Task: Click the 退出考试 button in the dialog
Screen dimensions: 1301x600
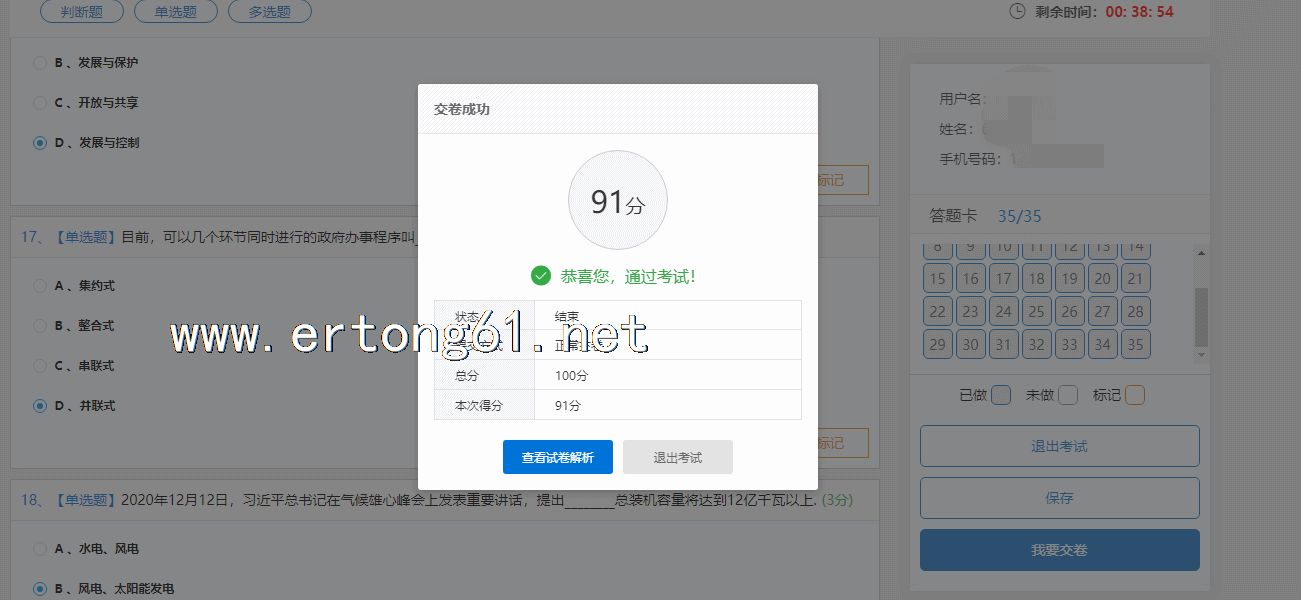Action: [x=677, y=457]
